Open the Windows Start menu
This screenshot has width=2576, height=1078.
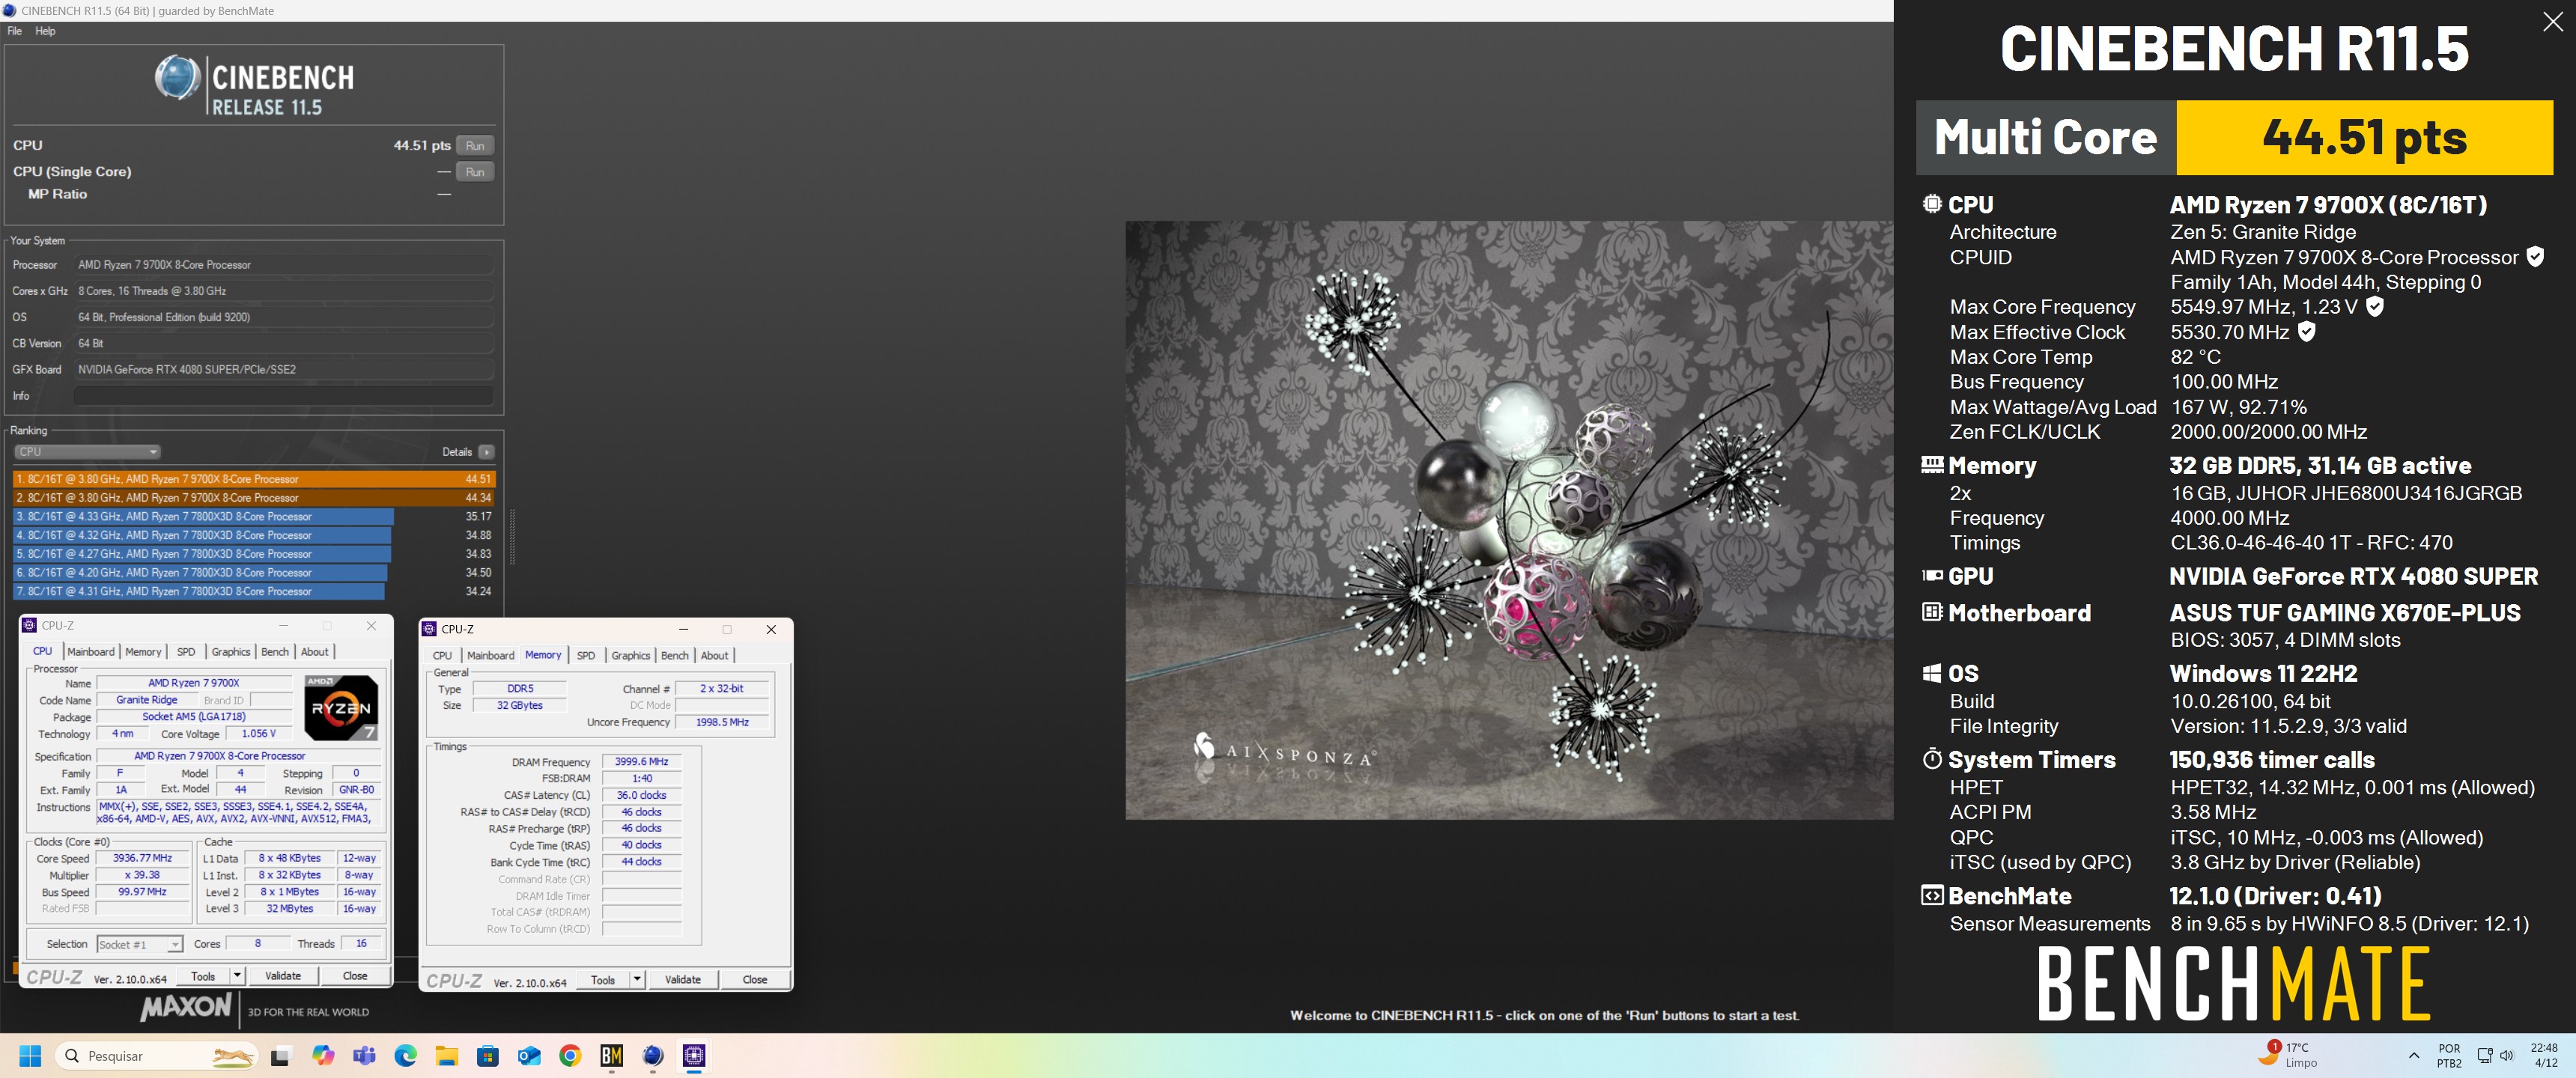(30, 1056)
